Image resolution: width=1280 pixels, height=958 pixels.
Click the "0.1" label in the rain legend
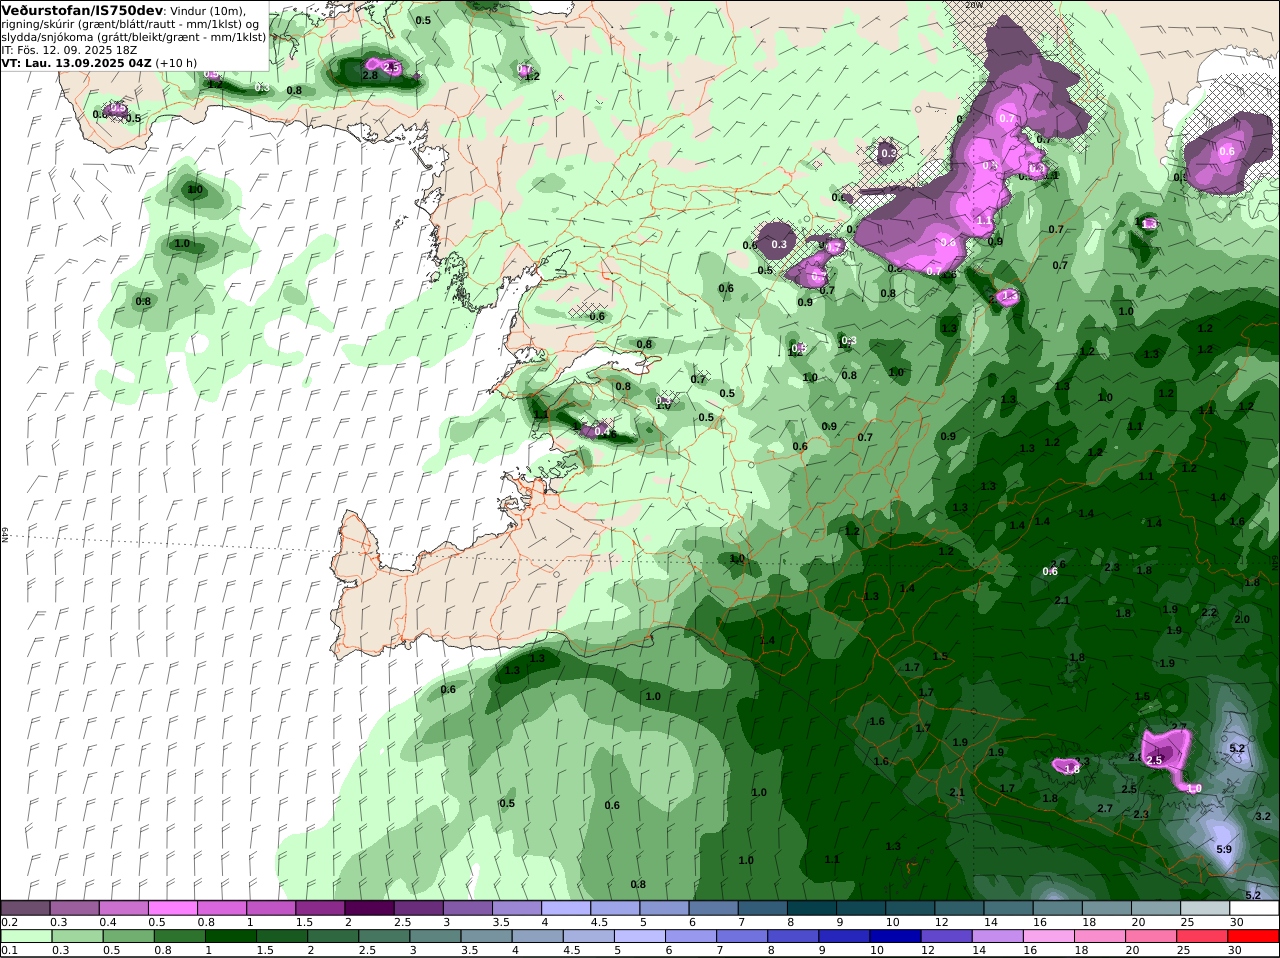click(x=9, y=950)
